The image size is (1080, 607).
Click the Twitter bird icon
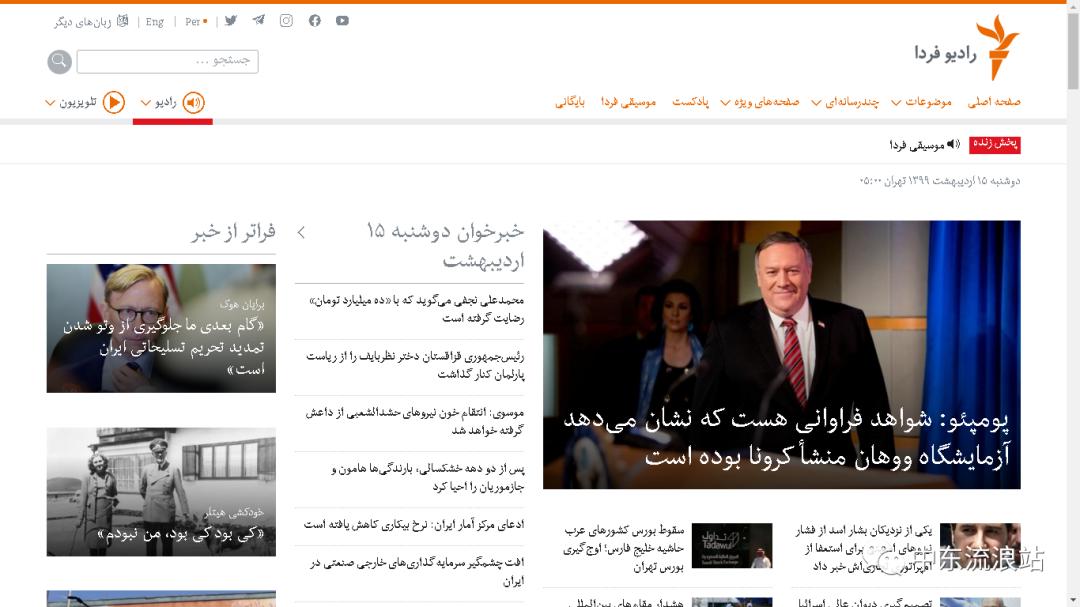click(x=231, y=21)
